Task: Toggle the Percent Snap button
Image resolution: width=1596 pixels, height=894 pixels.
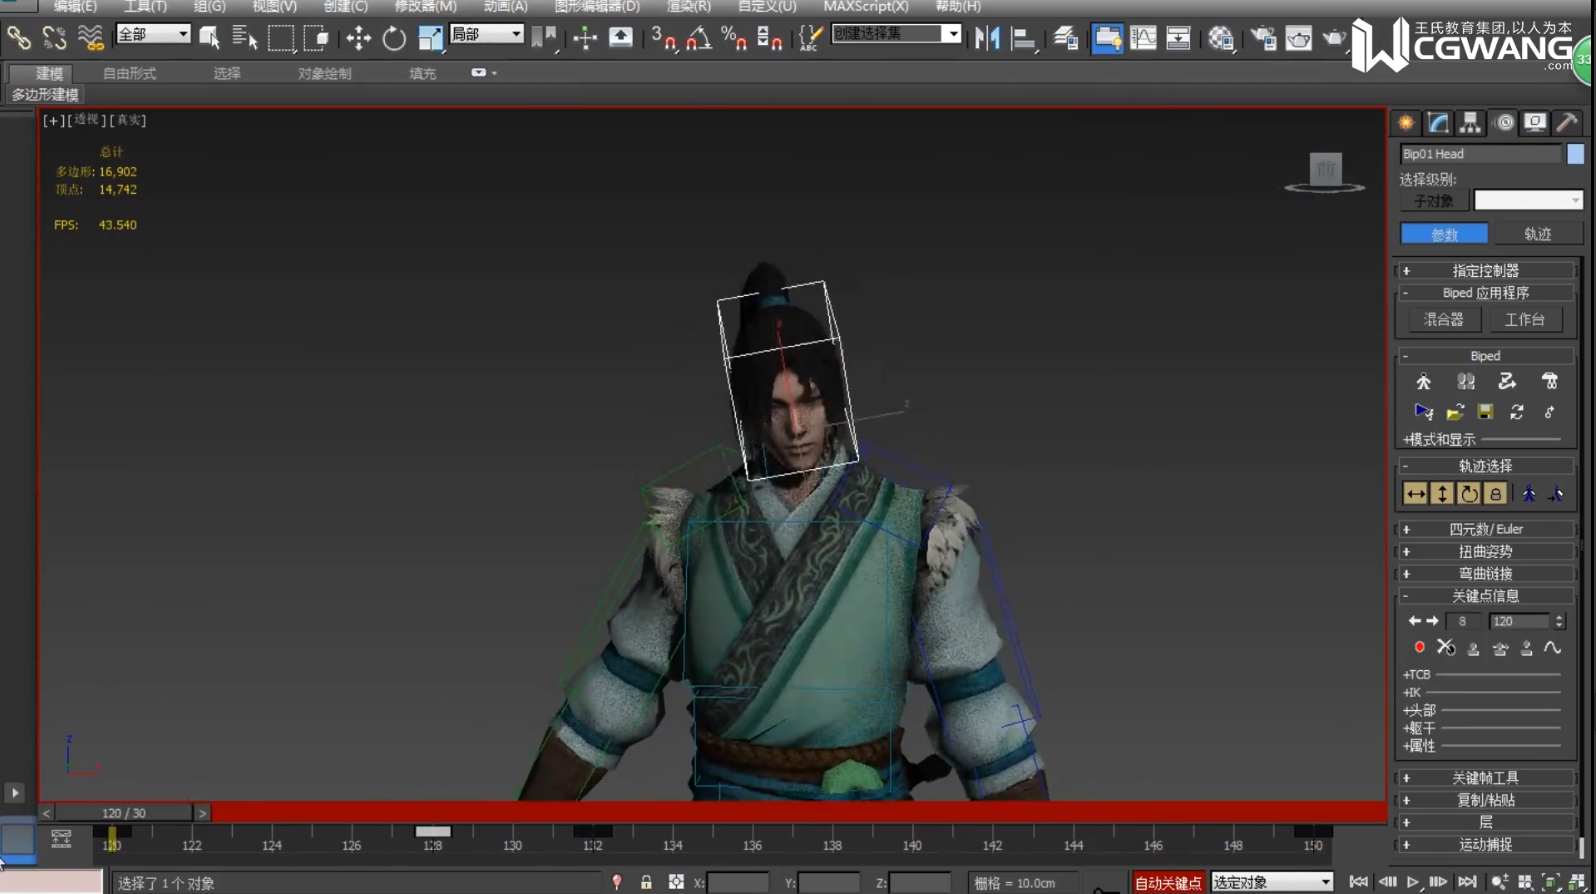Action: pos(734,38)
